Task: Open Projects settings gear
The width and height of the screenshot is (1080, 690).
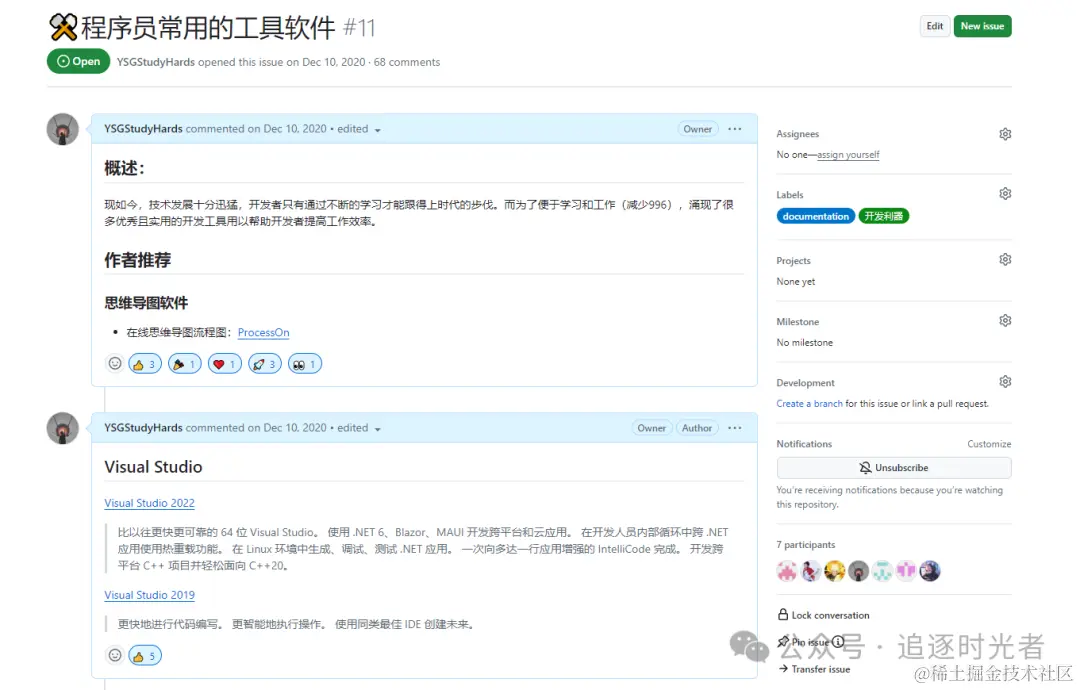Action: tap(1005, 260)
